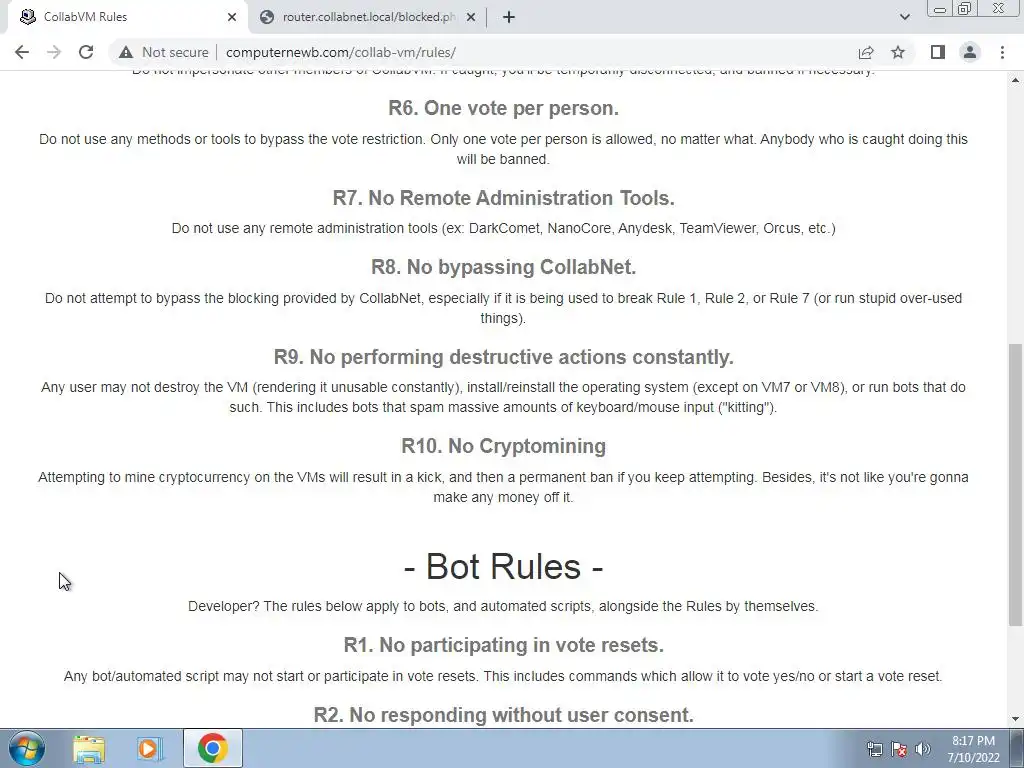Click the page's vertical scrollbar thumb

point(1016,485)
